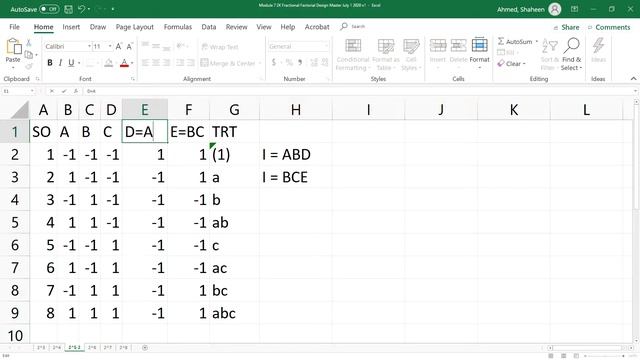
Task: Open Sort & Filter menu
Action: click(x=549, y=55)
